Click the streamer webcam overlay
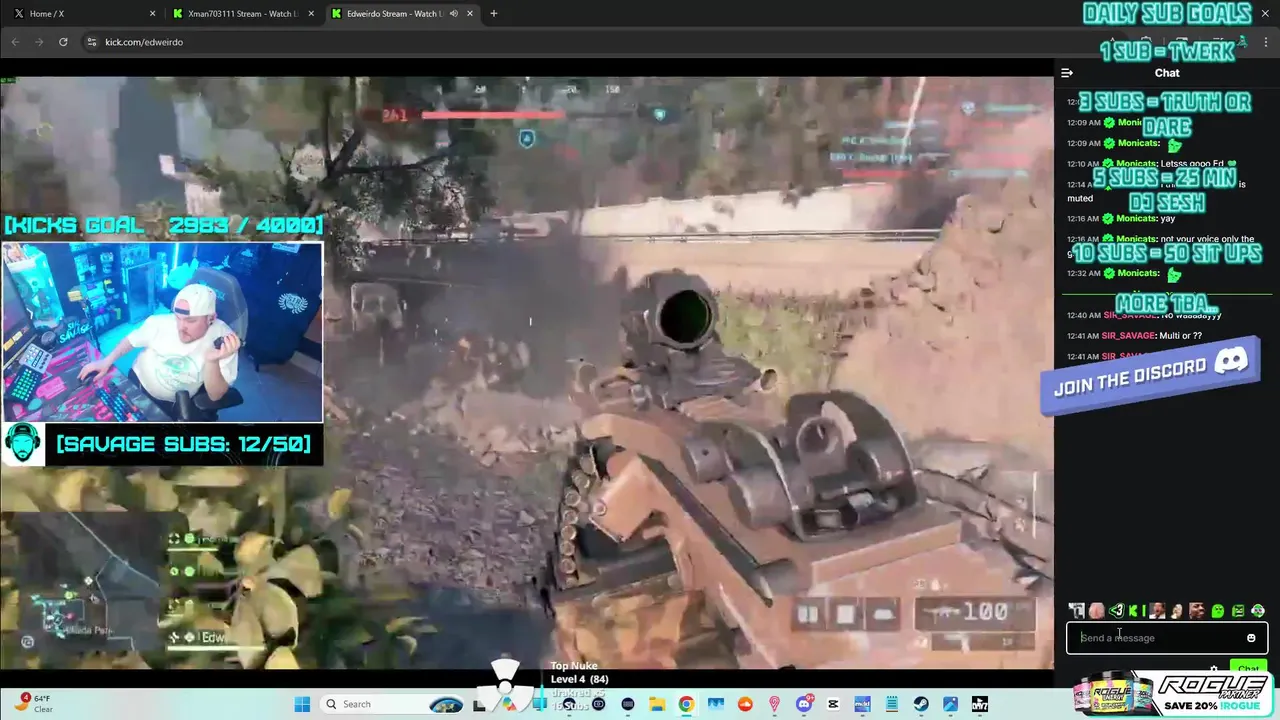 (162, 332)
